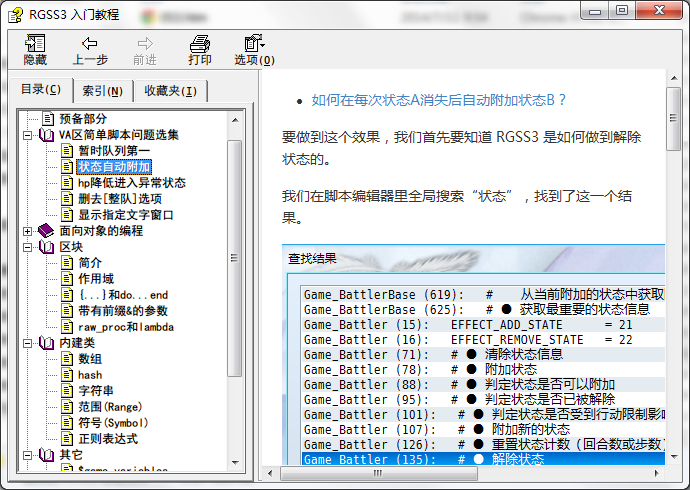The image size is (690, 490).
Task: Click page icon beside {...}和do...end
Action: click(x=67, y=295)
